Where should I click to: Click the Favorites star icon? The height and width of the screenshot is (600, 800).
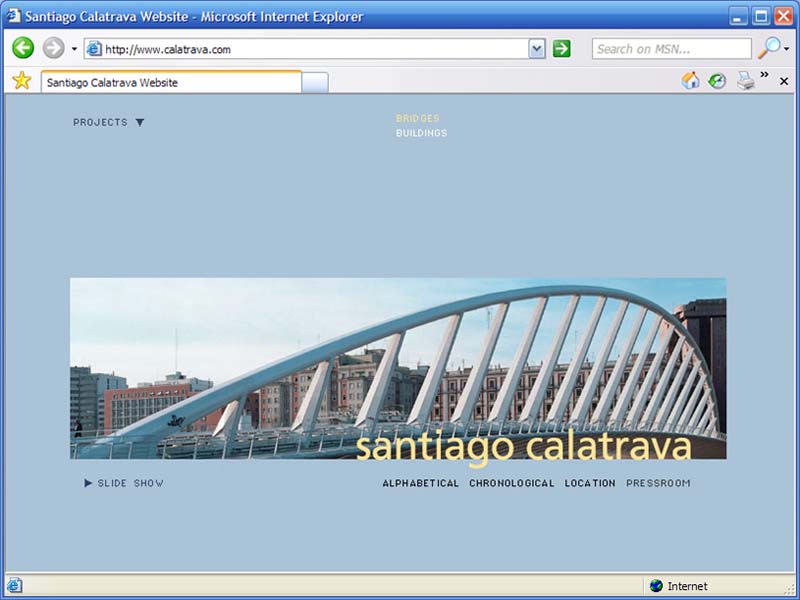point(21,81)
